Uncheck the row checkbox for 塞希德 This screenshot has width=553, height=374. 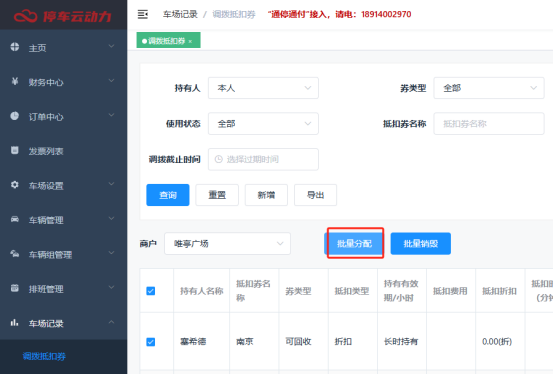click(x=151, y=342)
